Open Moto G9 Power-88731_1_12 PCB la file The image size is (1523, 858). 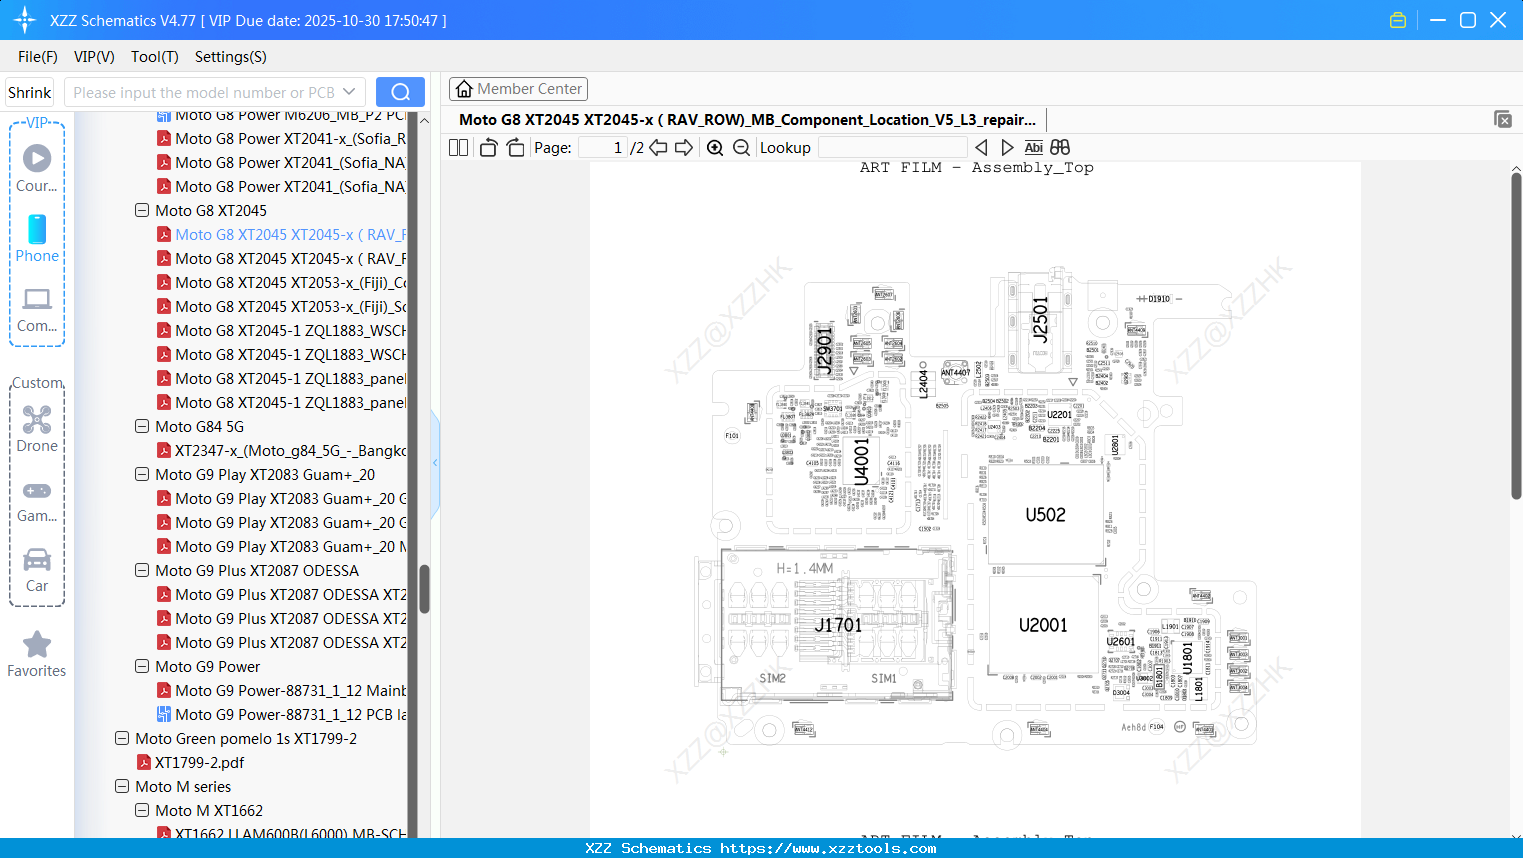click(x=290, y=714)
